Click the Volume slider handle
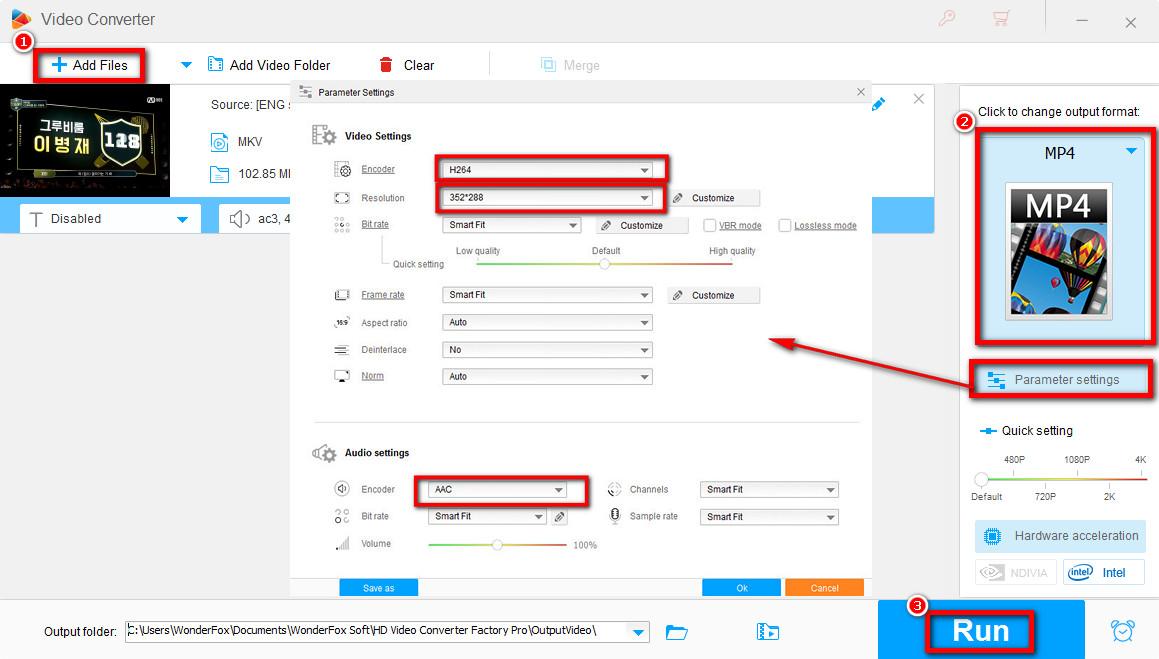The image size is (1159, 659). coord(497,544)
